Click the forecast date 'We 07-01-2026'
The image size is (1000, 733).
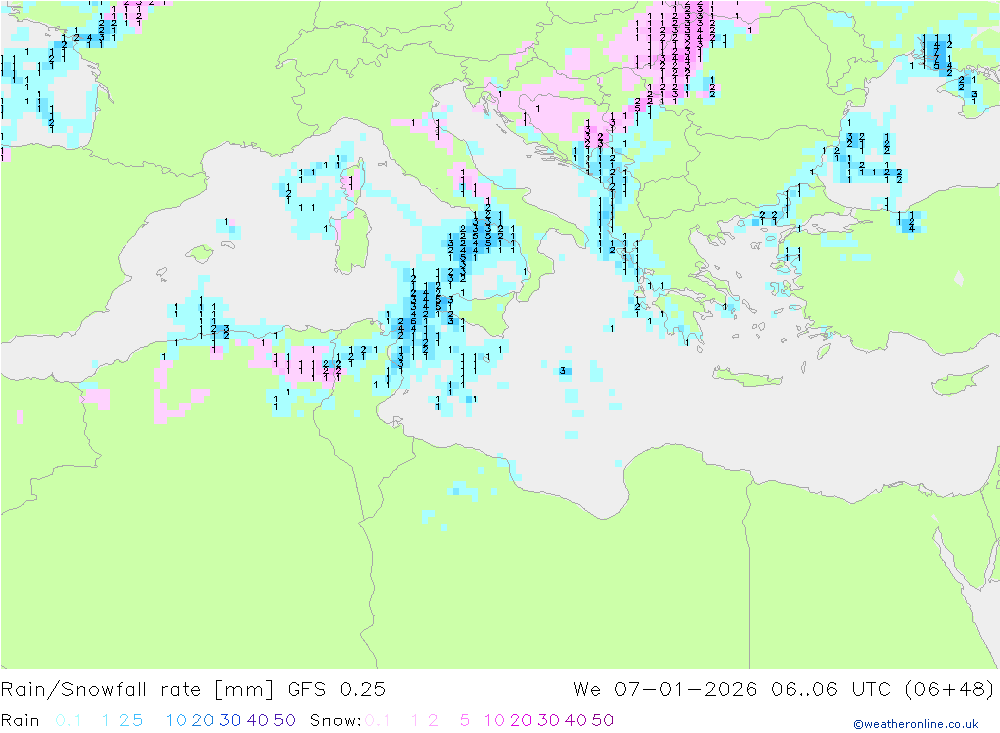(x=665, y=690)
